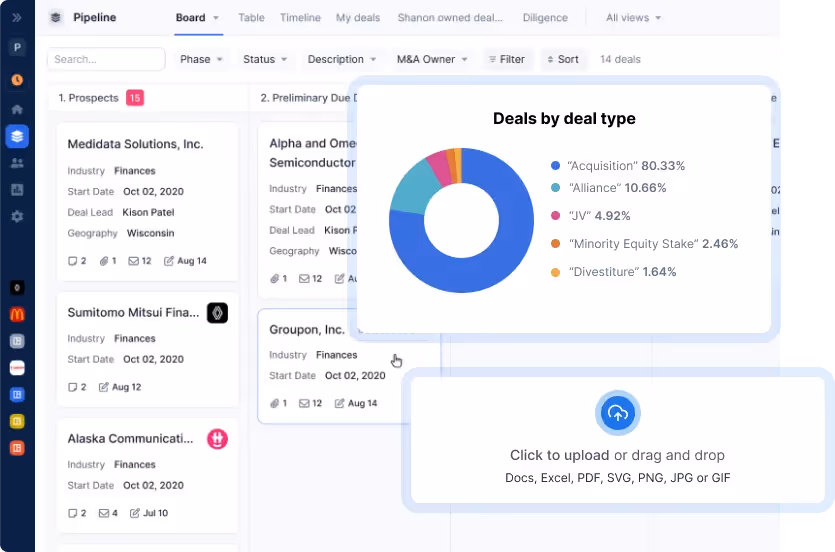Open the yellow grid icon in sidebar
This screenshot has height=552, width=835.
pyautogui.click(x=17, y=422)
